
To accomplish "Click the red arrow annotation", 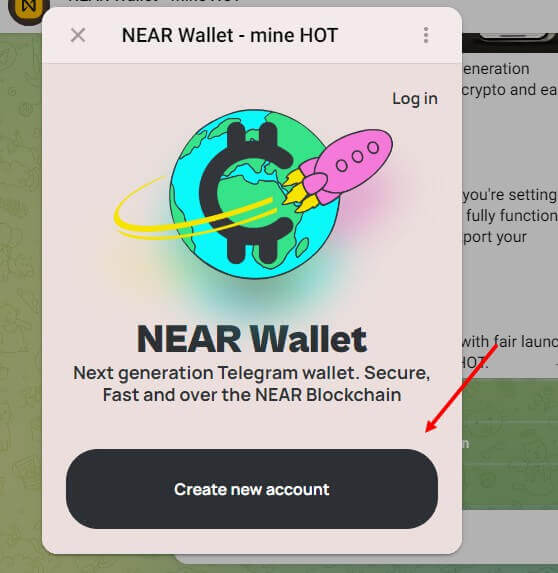I will pos(461,388).
